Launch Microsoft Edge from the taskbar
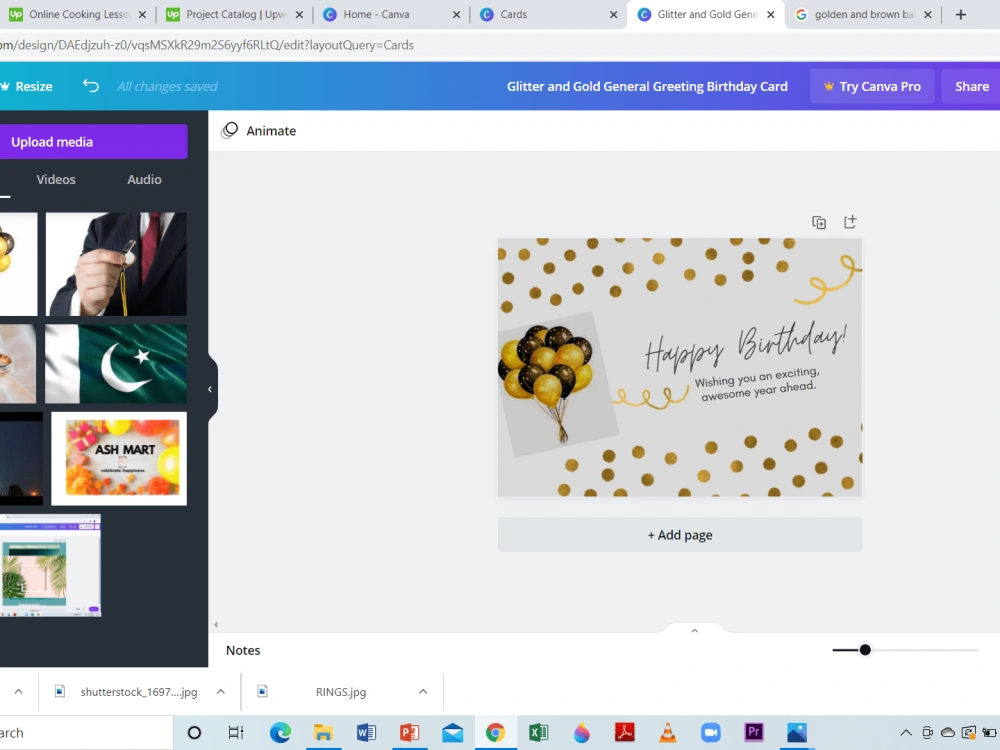The height and width of the screenshot is (750, 1000). pyautogui.click(x=280, y=733)
